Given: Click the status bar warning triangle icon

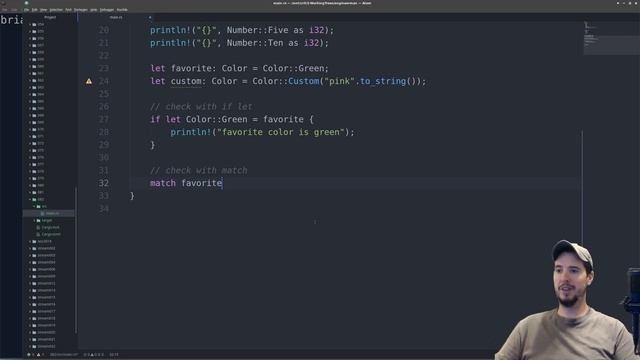Looking at the screenshot, I should pos(39,355).
